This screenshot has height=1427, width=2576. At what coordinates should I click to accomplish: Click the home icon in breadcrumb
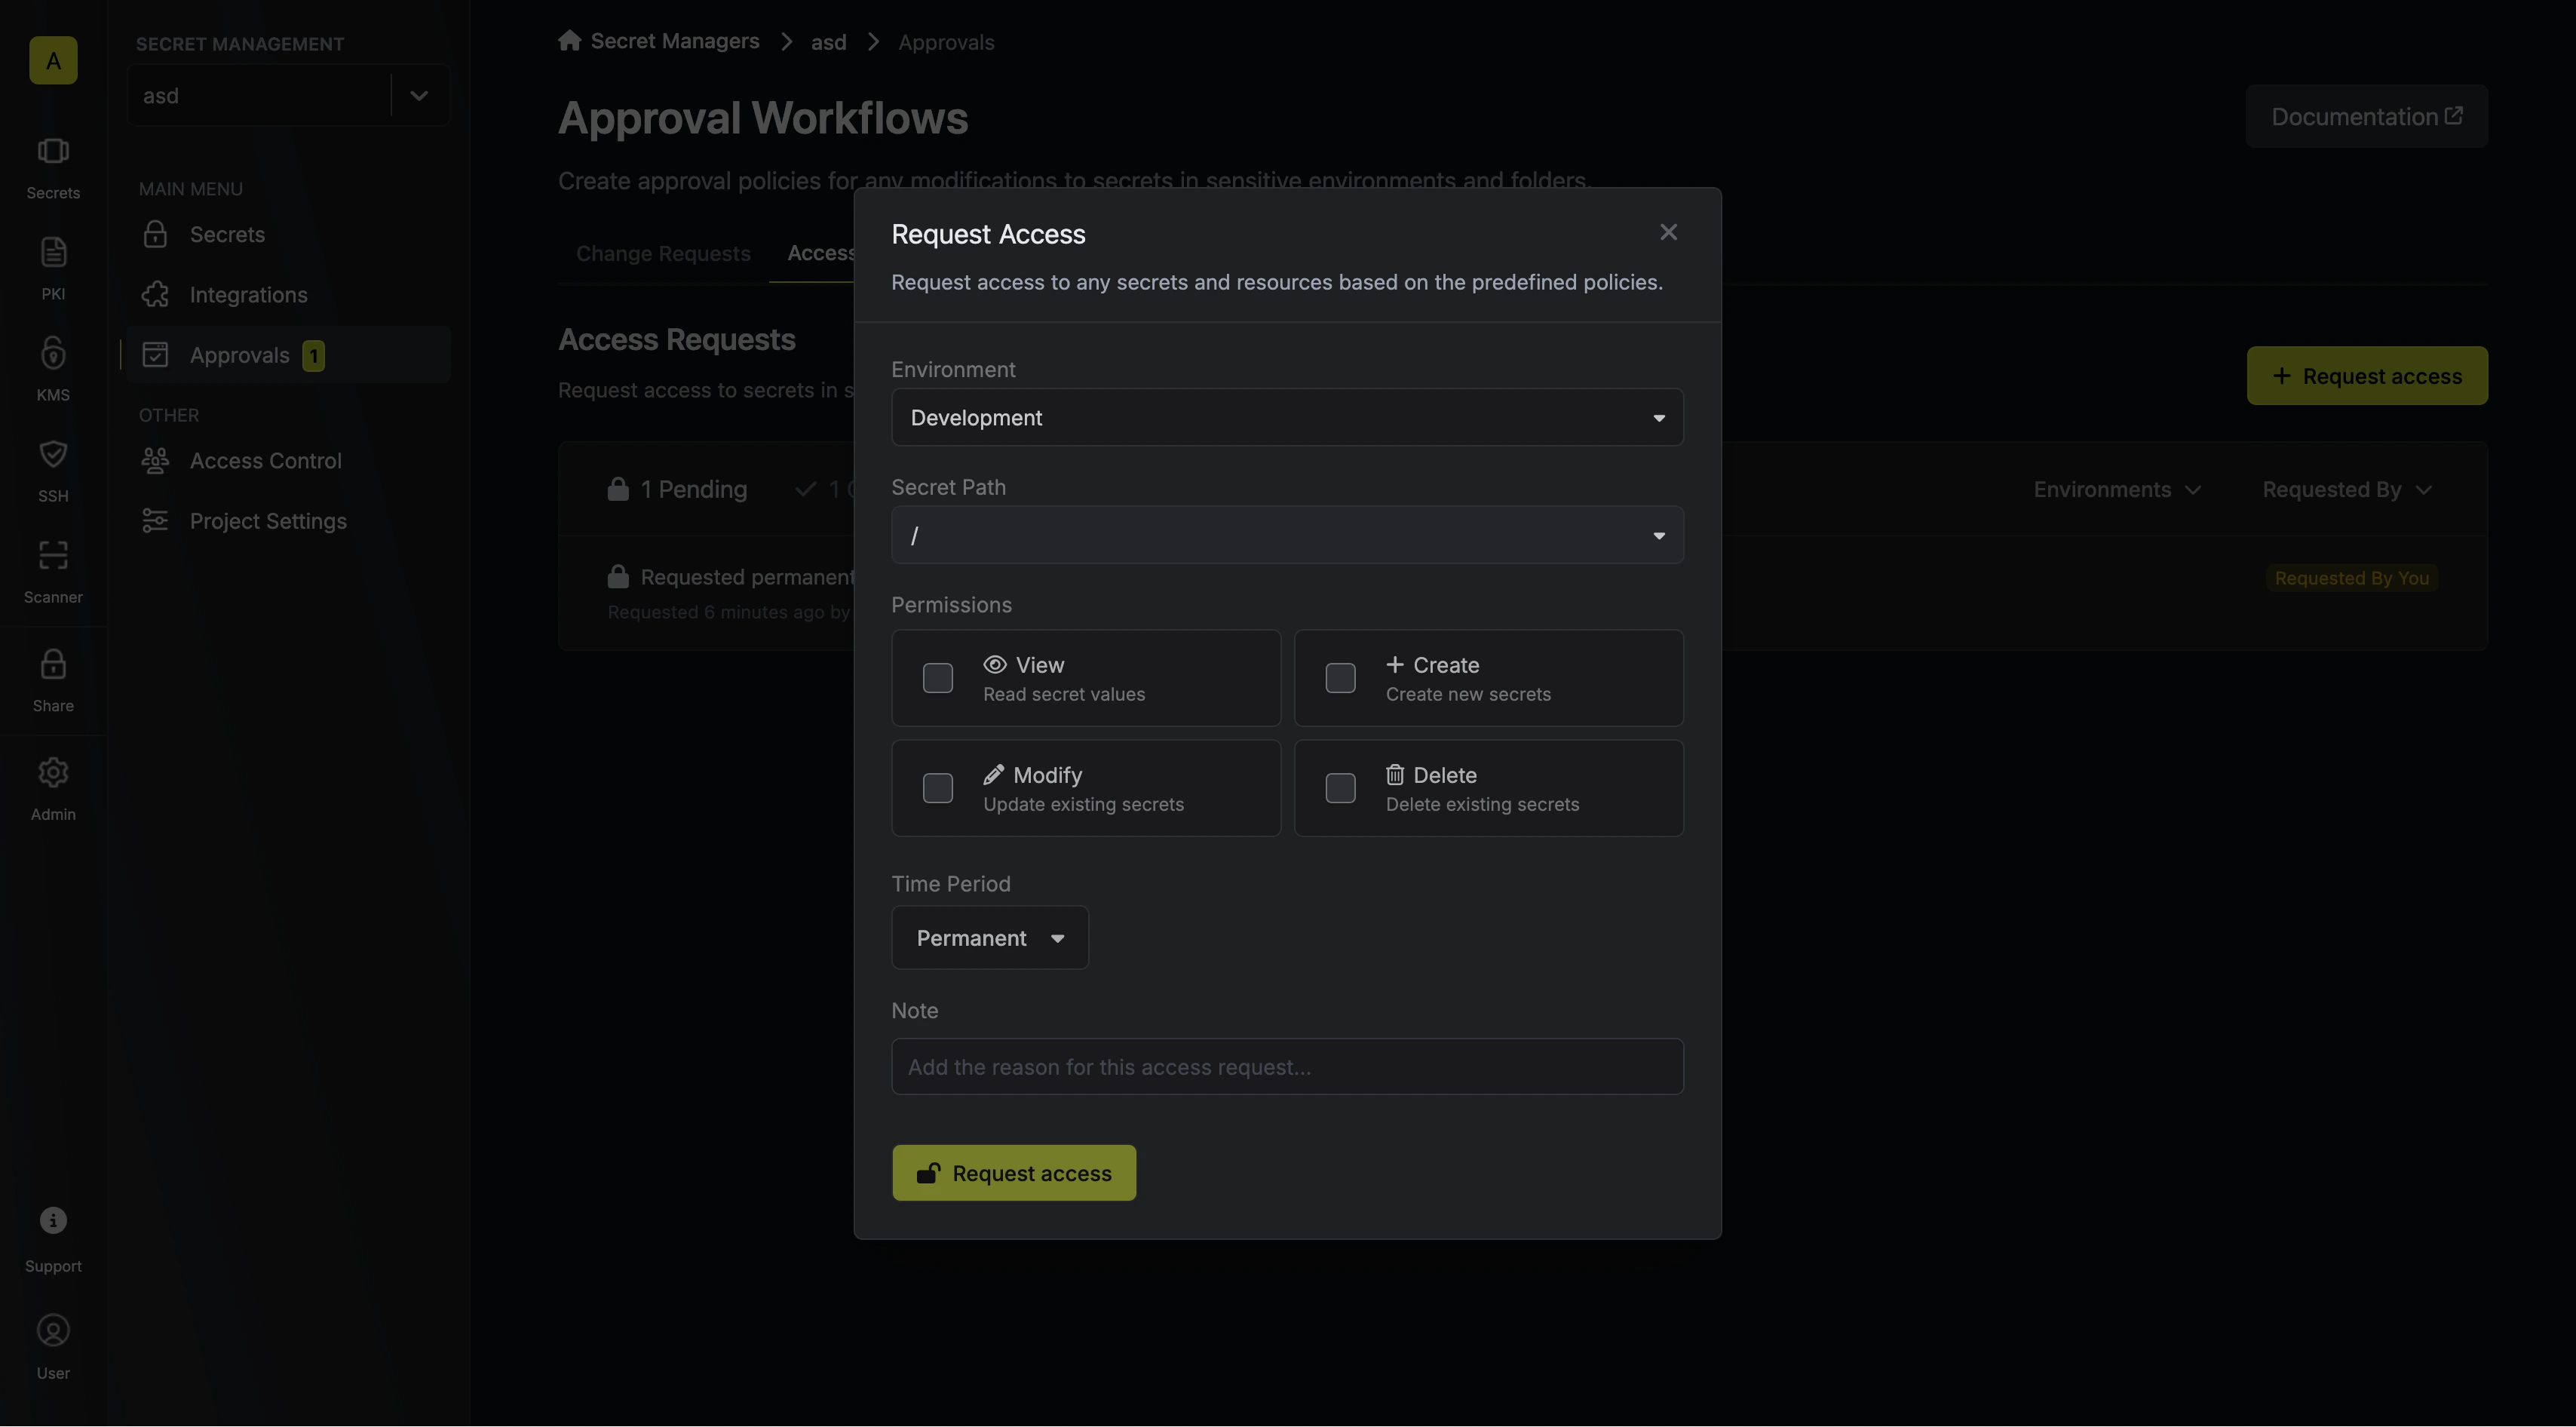pos(570,41)
